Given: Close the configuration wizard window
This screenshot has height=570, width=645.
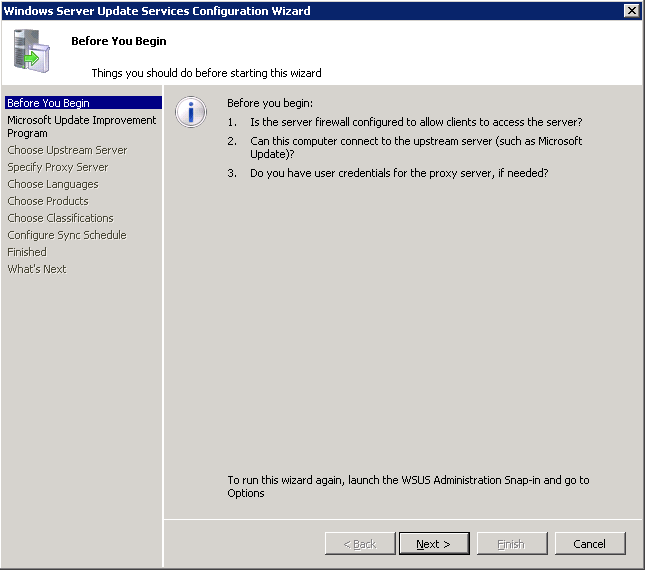Looking at the screenshot, I should (631, 10).
